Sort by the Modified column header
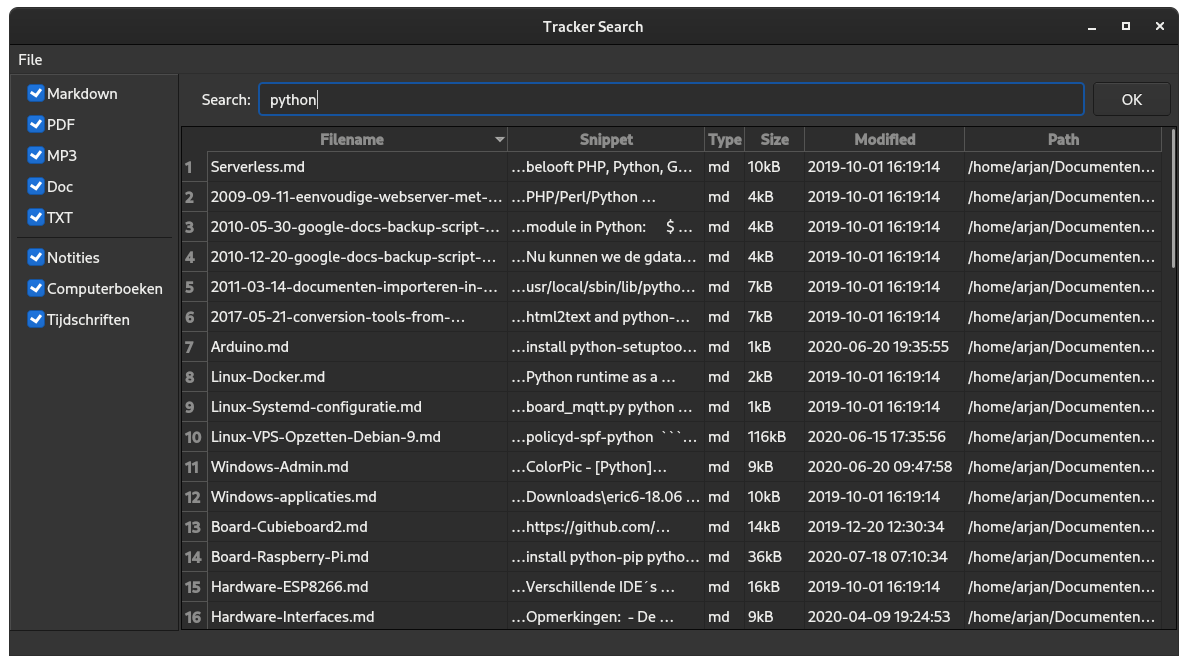This screenshot has height=665, width=1188. (x=884, y=140)
